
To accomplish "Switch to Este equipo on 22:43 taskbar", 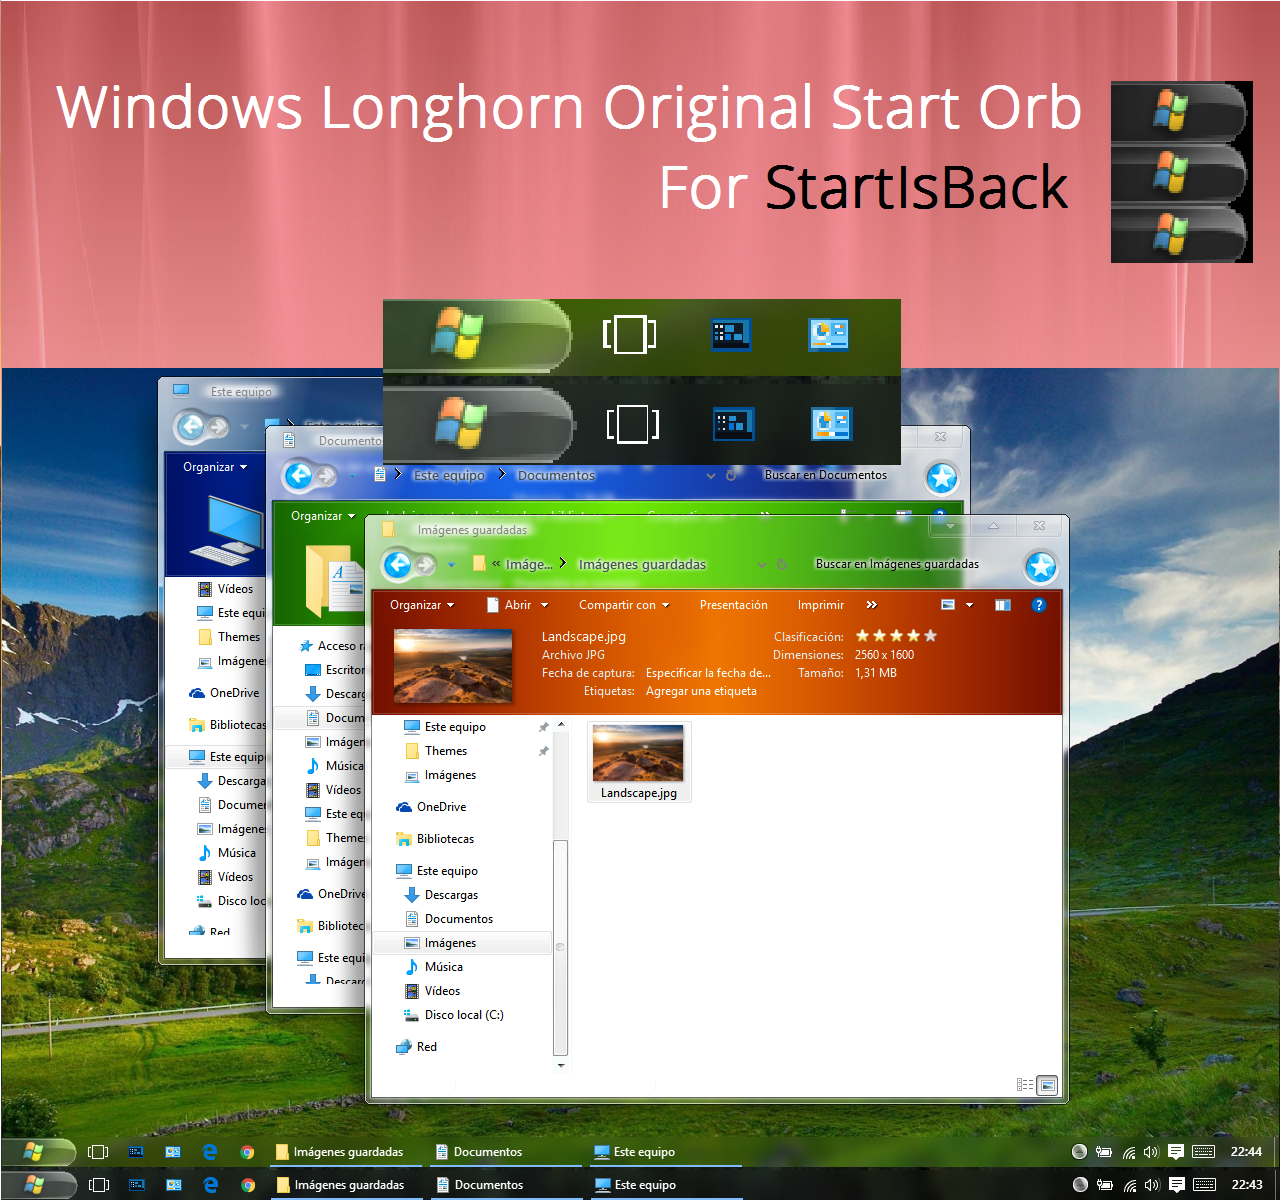I will pos(665,1185).
